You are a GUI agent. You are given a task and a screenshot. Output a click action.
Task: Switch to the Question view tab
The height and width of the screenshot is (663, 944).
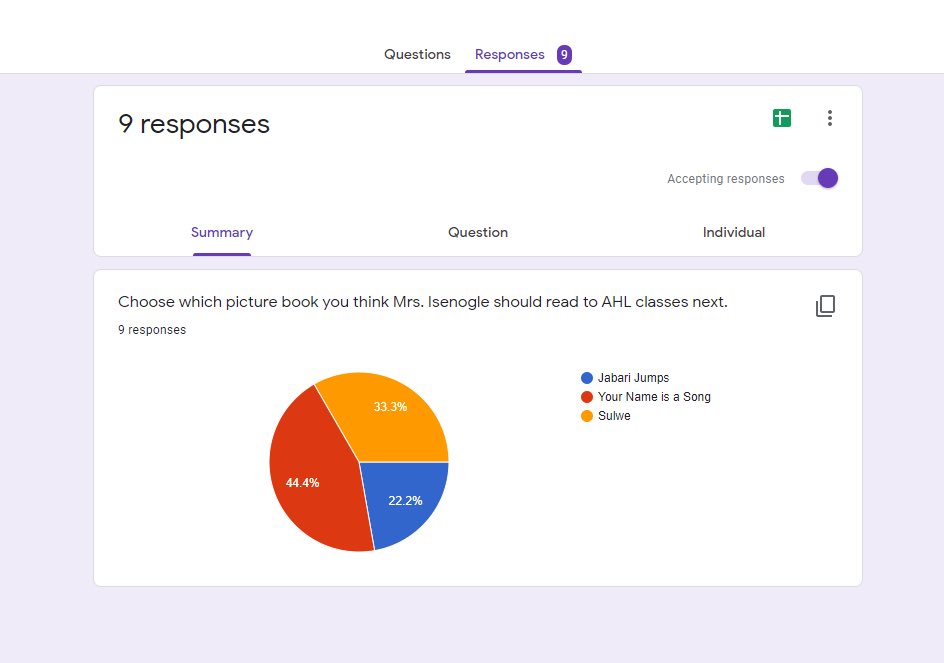478,232
